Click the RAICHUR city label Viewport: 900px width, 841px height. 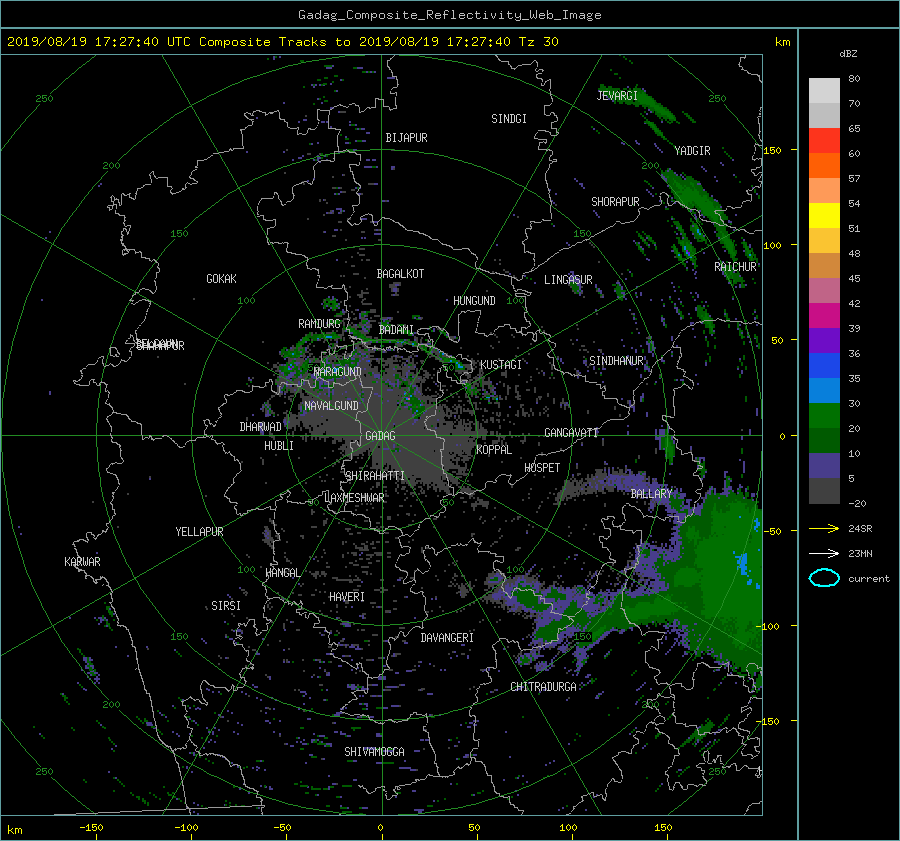pos(735,267)
